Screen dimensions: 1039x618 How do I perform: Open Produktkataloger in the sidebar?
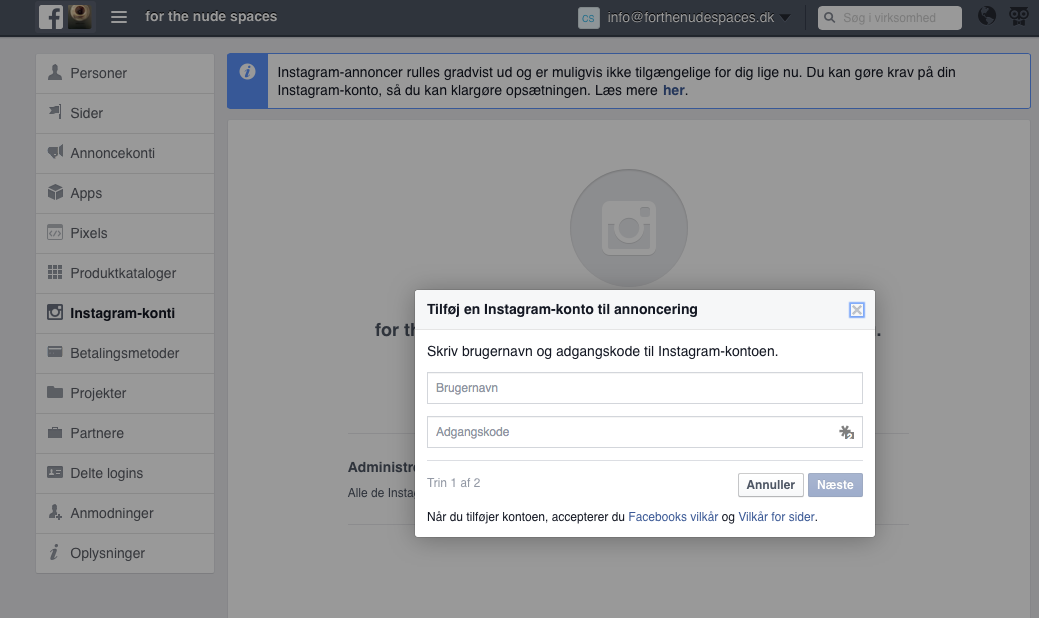125,274
